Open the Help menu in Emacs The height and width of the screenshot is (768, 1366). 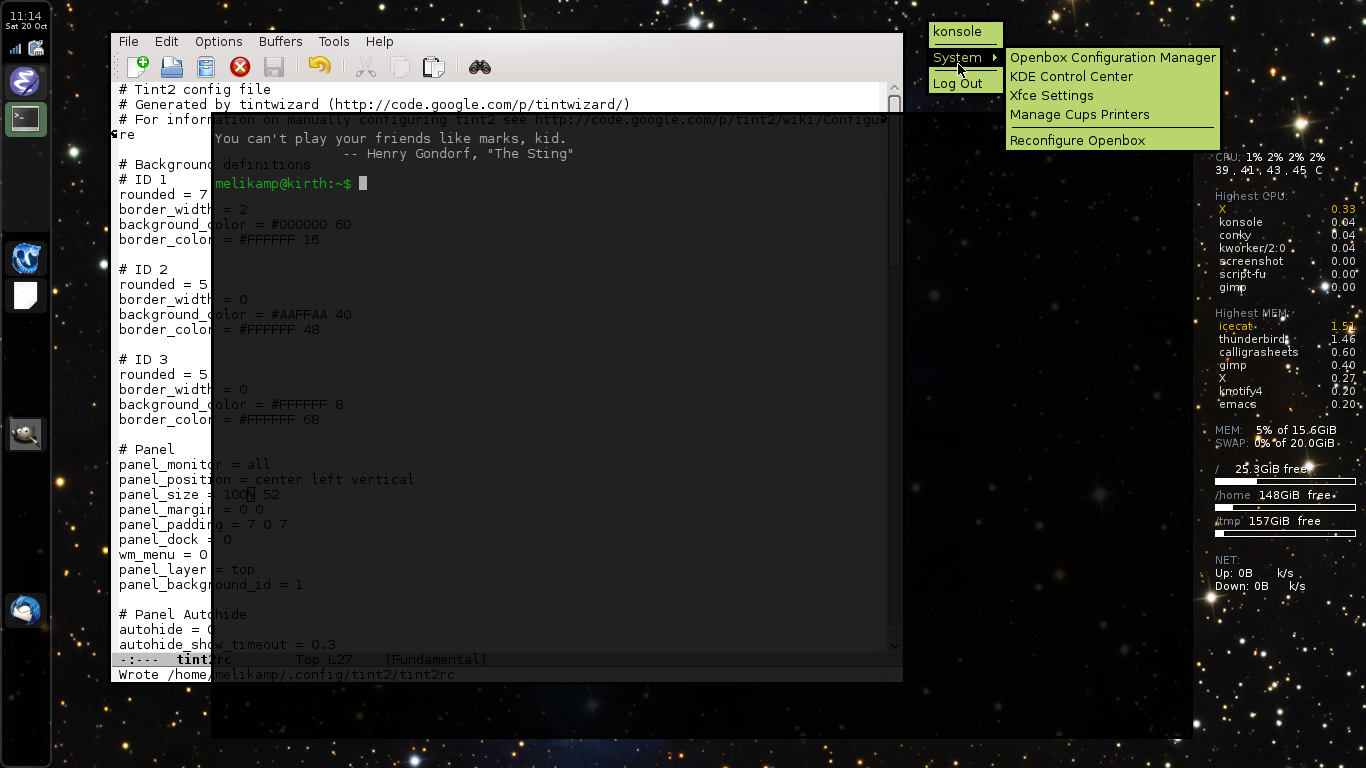point(379,41)
